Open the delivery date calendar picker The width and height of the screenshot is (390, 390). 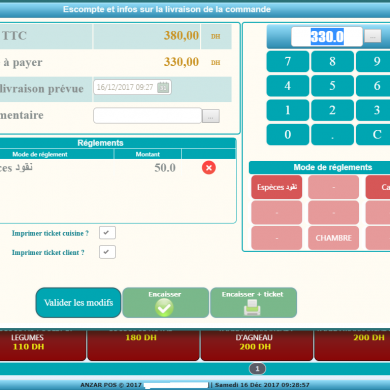pyautogui.click(x=163, y=87)
